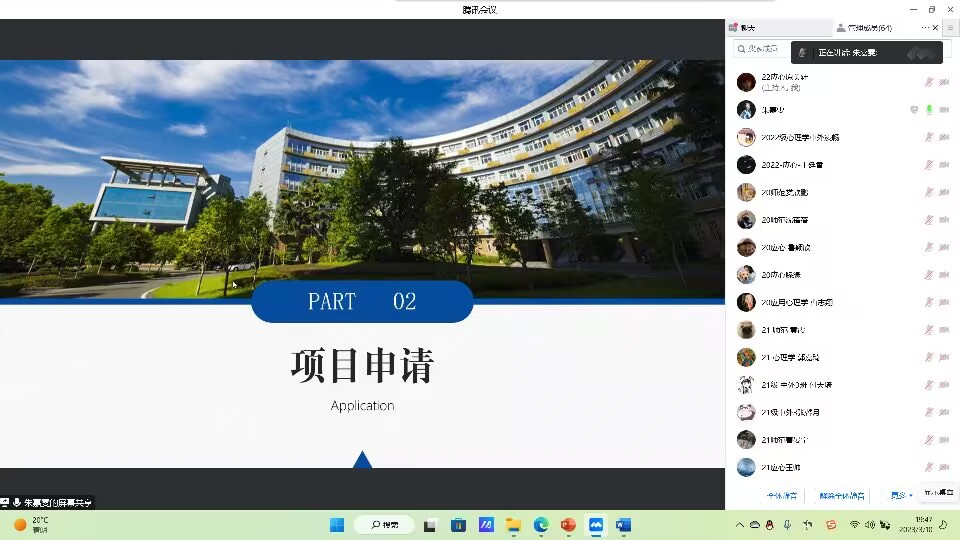Click the three-dots icon in panel header
960x540 pixels.
coord(925,28)
